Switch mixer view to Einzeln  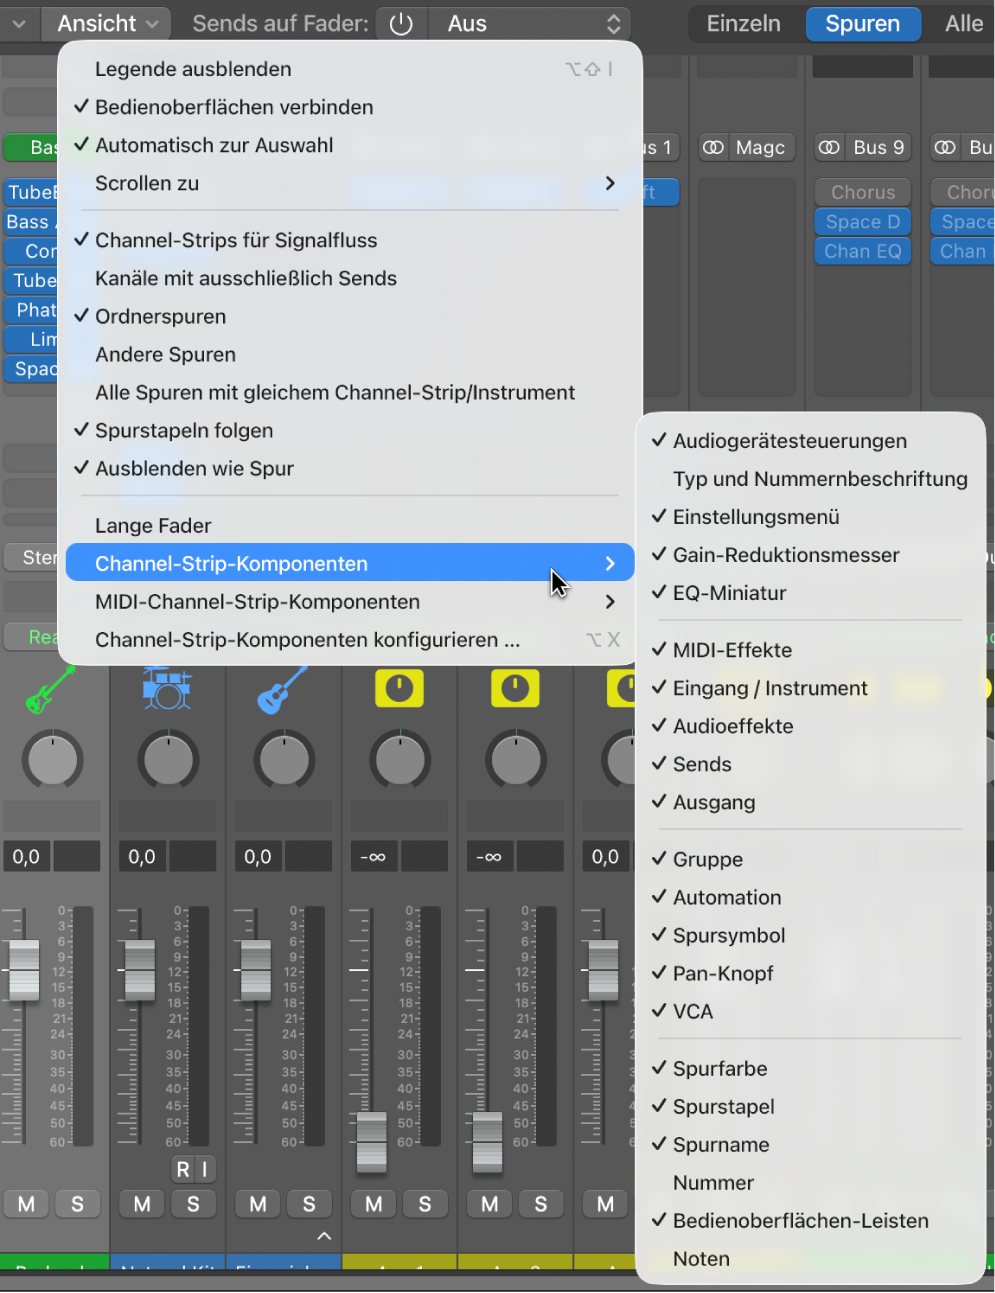click(x=743, y=24)
